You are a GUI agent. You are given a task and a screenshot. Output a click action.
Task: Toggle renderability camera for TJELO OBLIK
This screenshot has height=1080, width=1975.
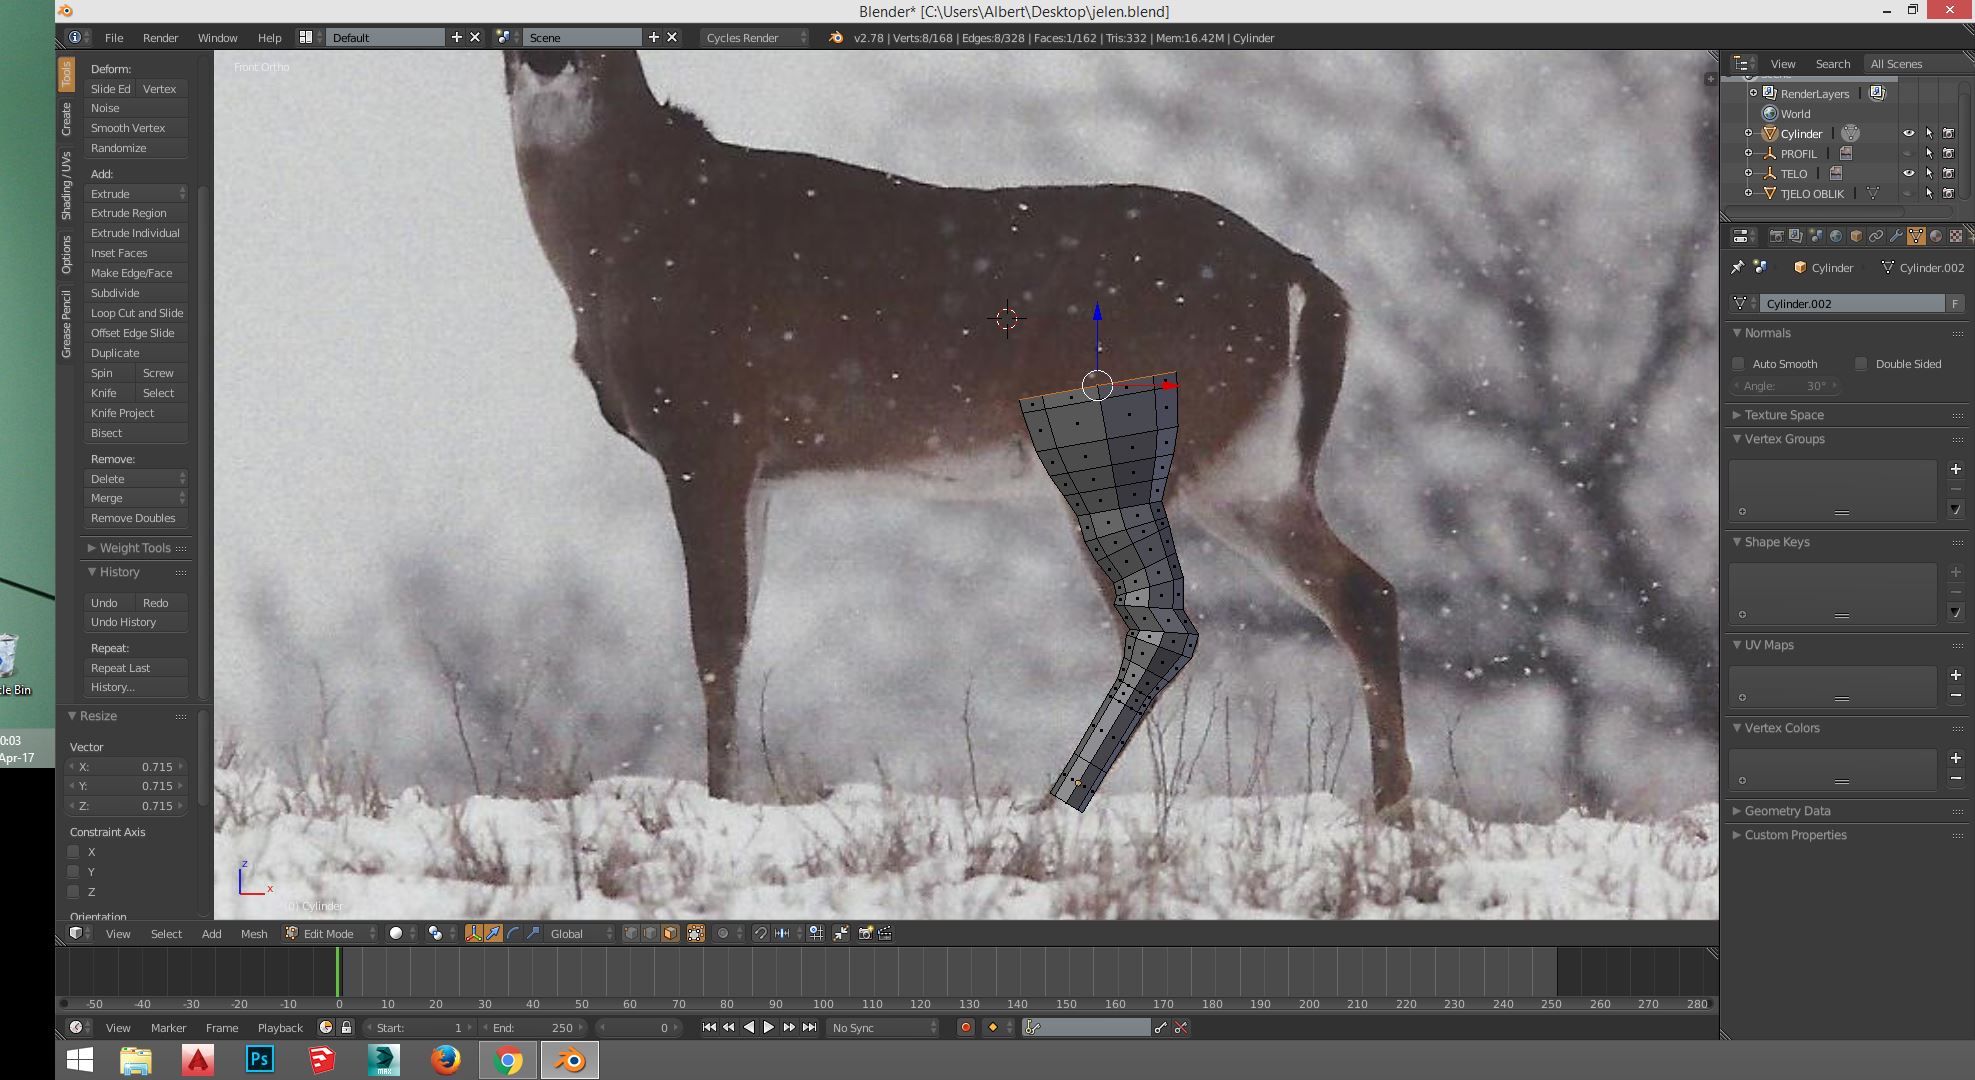pos(1948,193)
